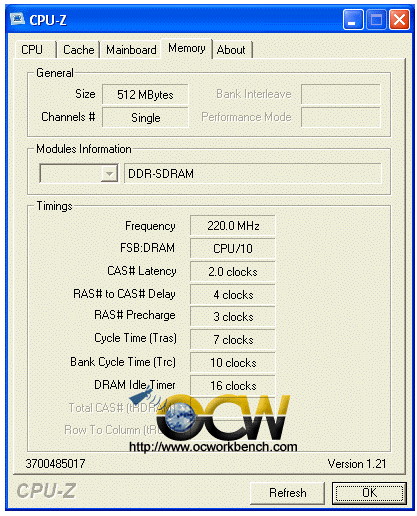Click the Channels Single value field
This screenshot has height=516, width=417.
[145, 117]
